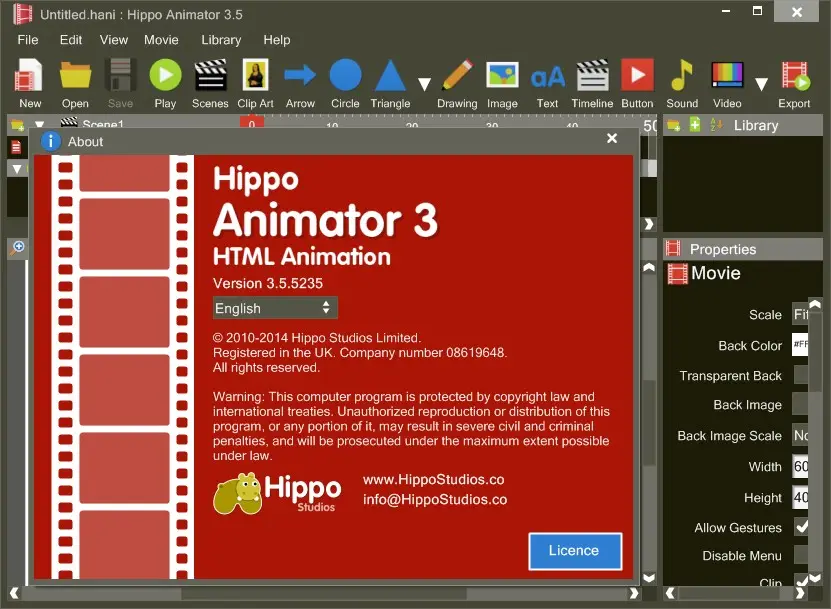Click green add item icon in Library
The width and height of the screenshot is (831, 609).
[x=695, y=125]
